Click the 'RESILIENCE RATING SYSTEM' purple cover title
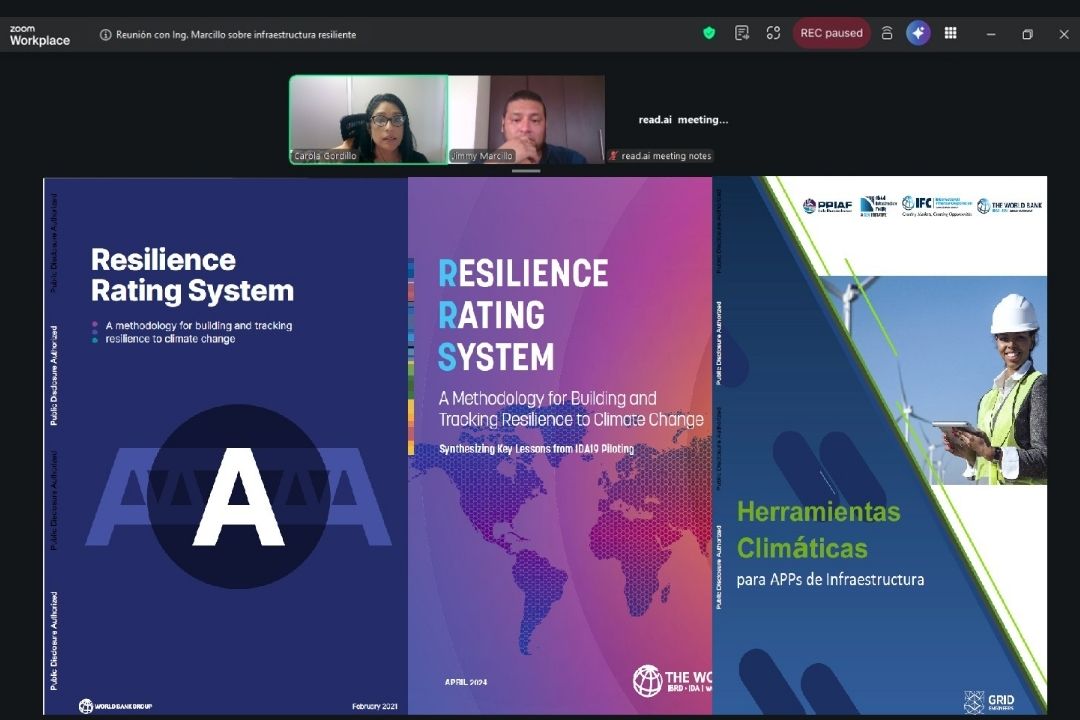Image resolution: width=1080 pixels, height=720 pixels. pos(523,316)
